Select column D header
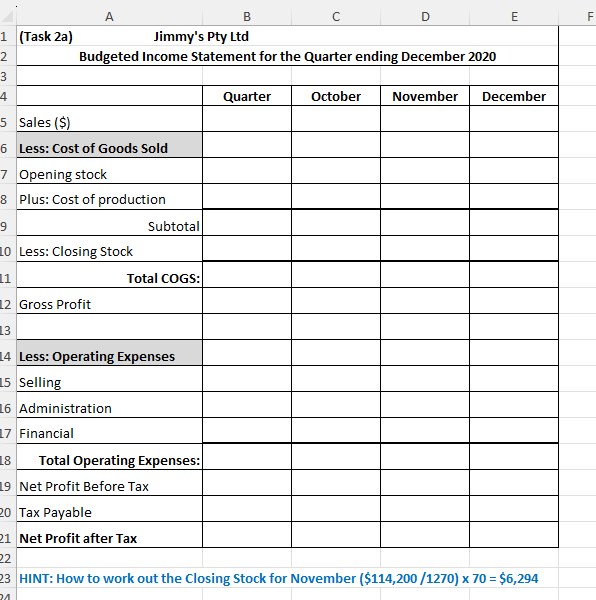Viewport: 596px width, 600px height. [x=425, y=16]
